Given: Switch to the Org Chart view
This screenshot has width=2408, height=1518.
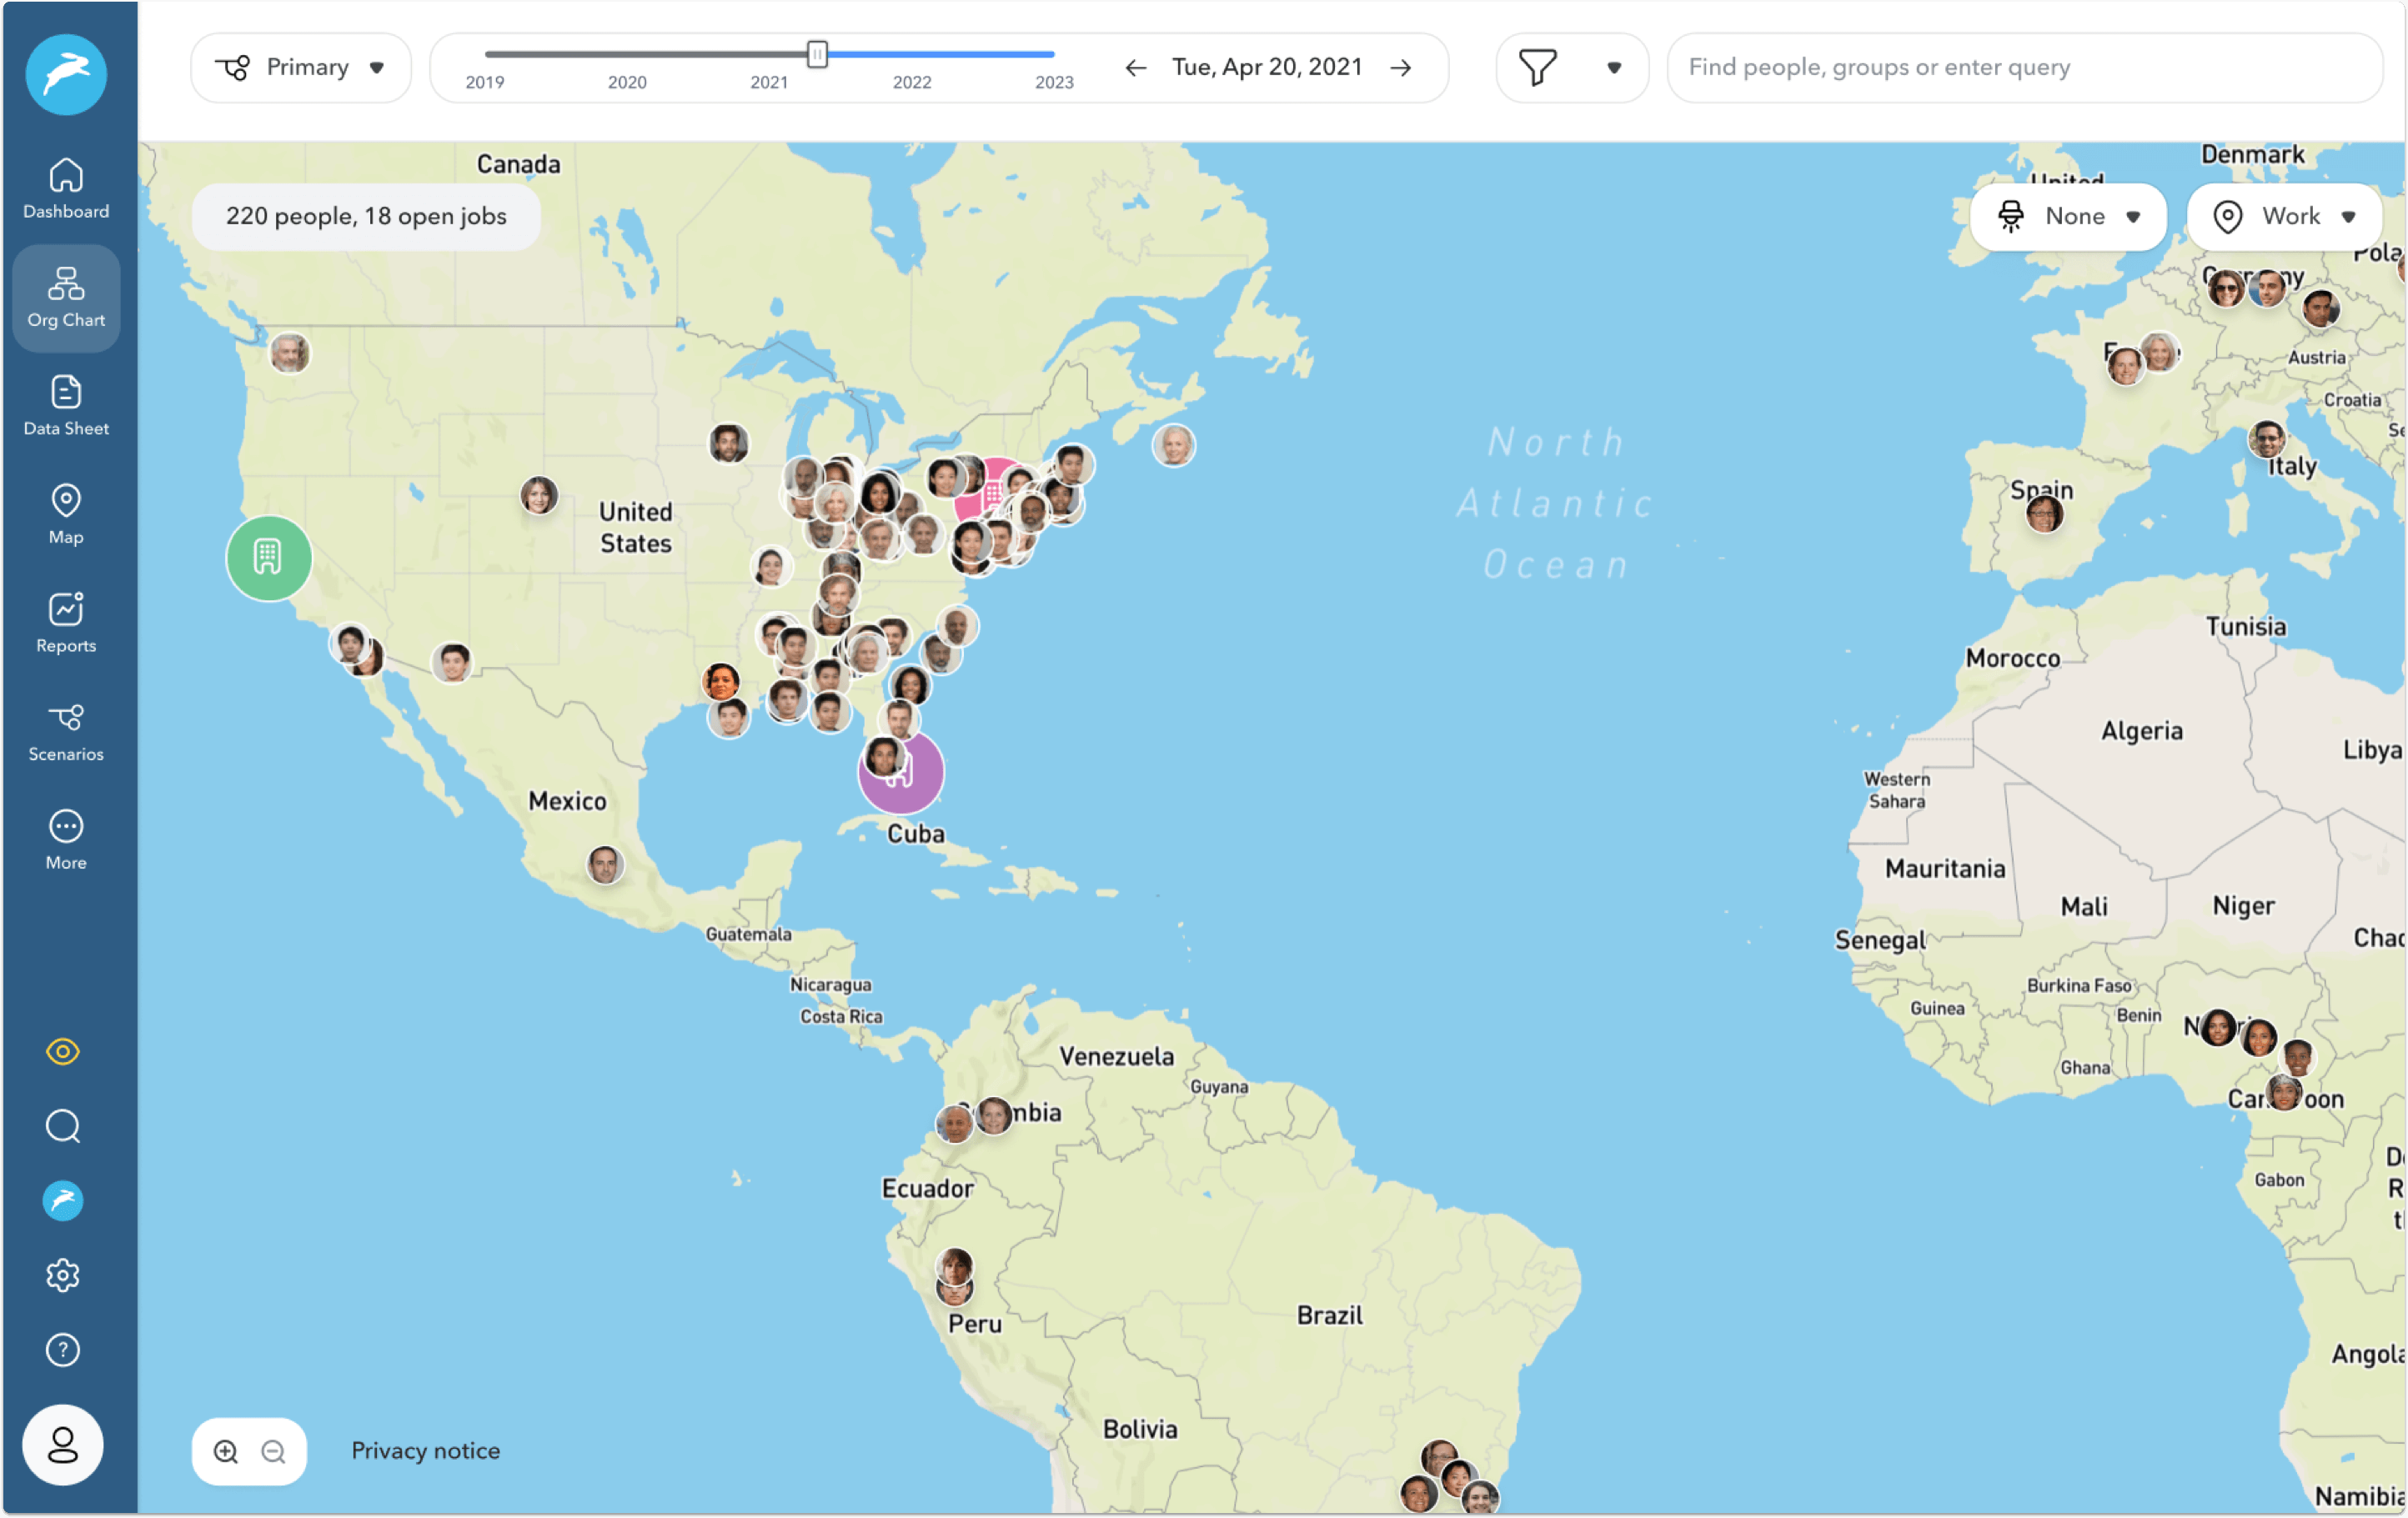Looking at the screenshot, I should [x=65, y=296].
